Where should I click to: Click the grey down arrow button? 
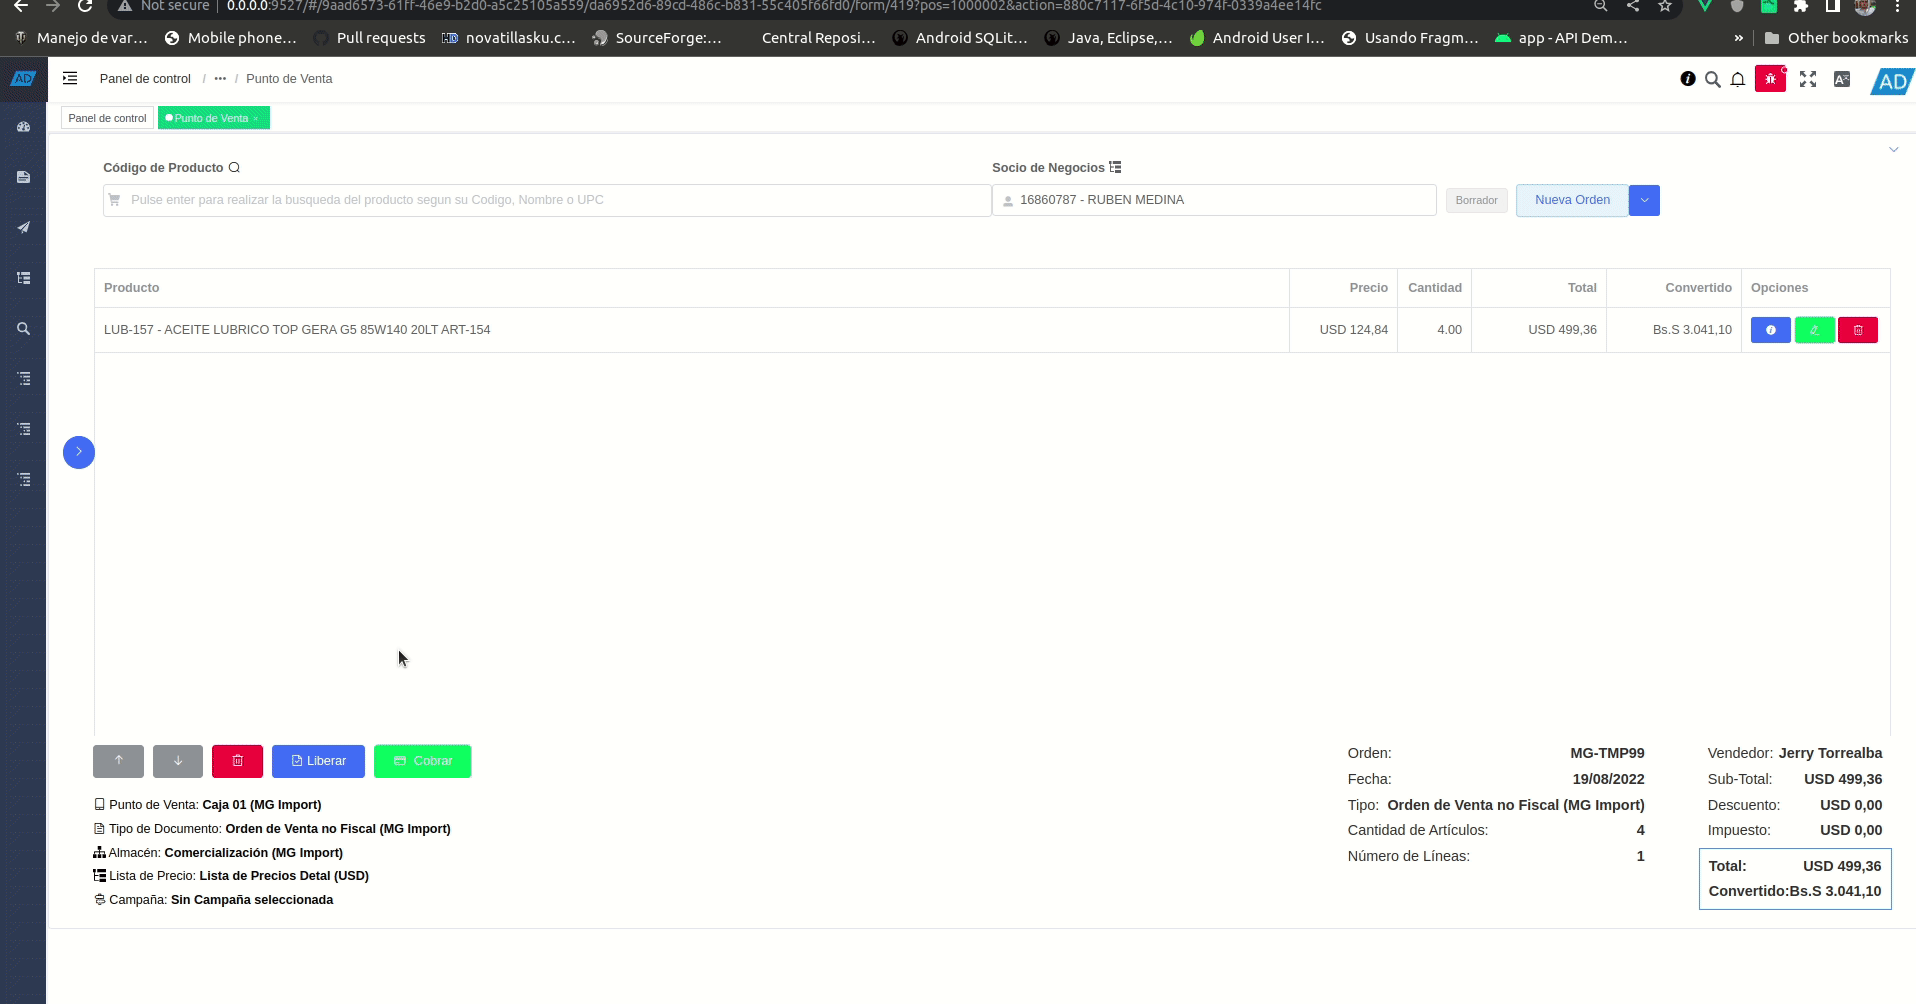[x=178, y=761]
